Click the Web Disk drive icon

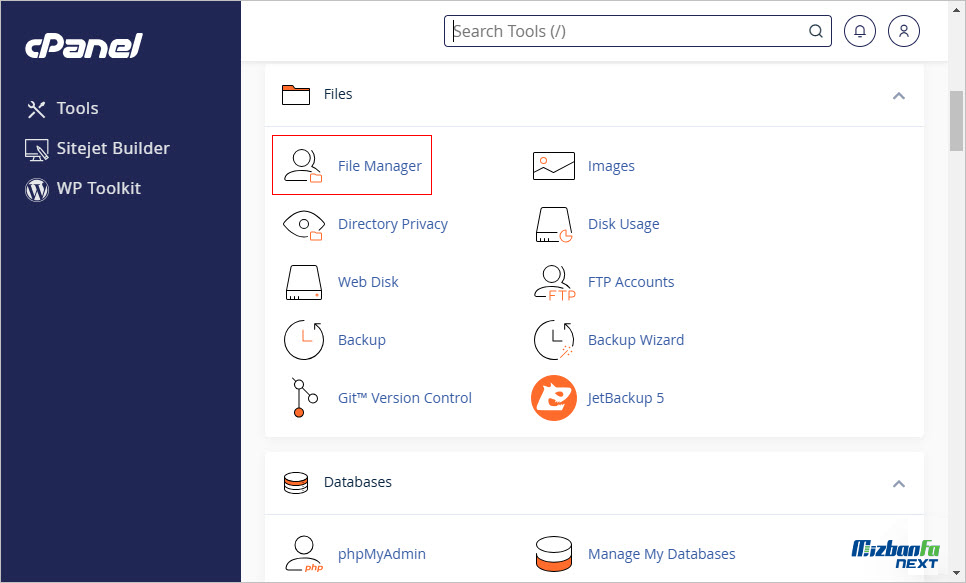[x=304, y=282]
